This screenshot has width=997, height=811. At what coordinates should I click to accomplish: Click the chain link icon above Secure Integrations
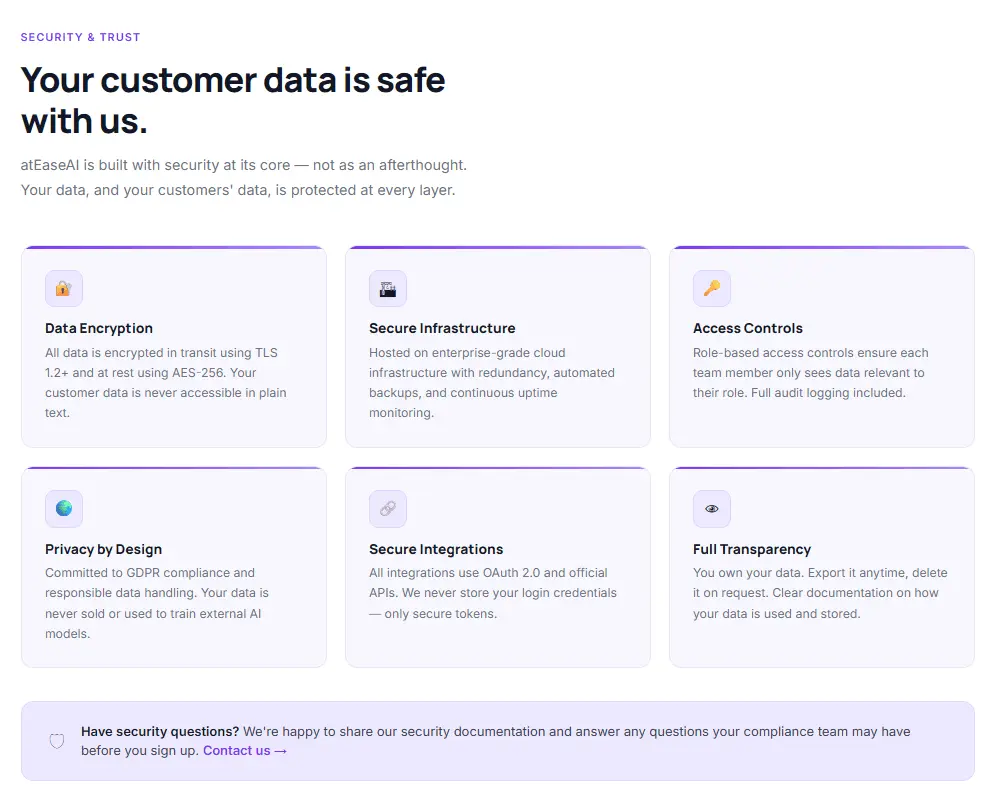coord(388,509)
